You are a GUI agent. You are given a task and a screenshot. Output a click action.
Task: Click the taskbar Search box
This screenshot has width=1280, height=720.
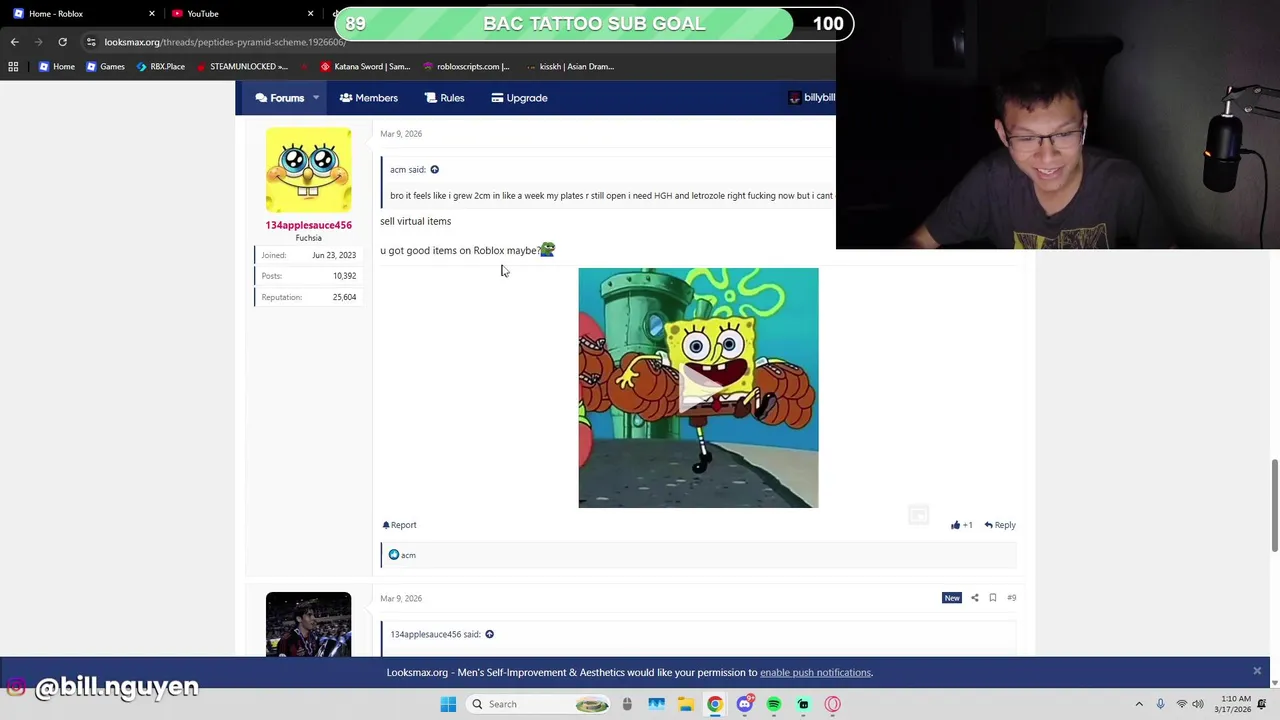540,704
